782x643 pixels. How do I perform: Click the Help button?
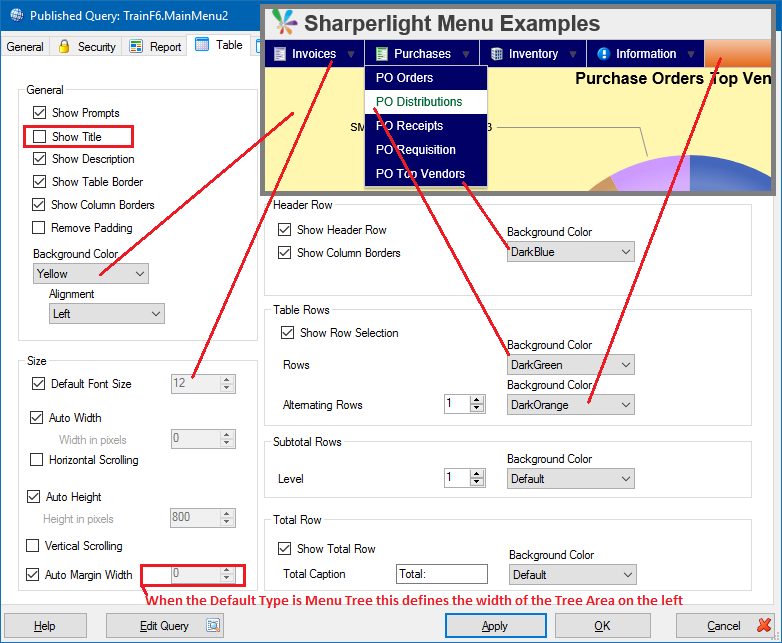pyautogui.click(x=45, y=626)
